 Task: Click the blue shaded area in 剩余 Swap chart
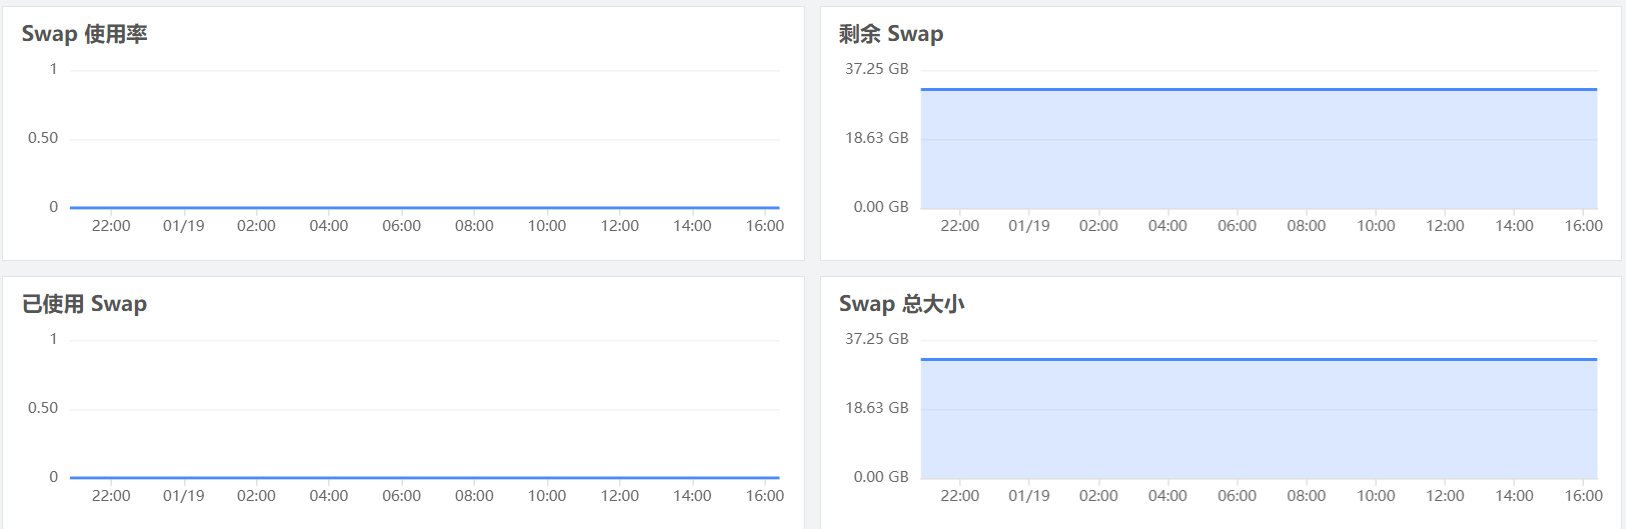pyautogui.click(x=1258, y=150)
